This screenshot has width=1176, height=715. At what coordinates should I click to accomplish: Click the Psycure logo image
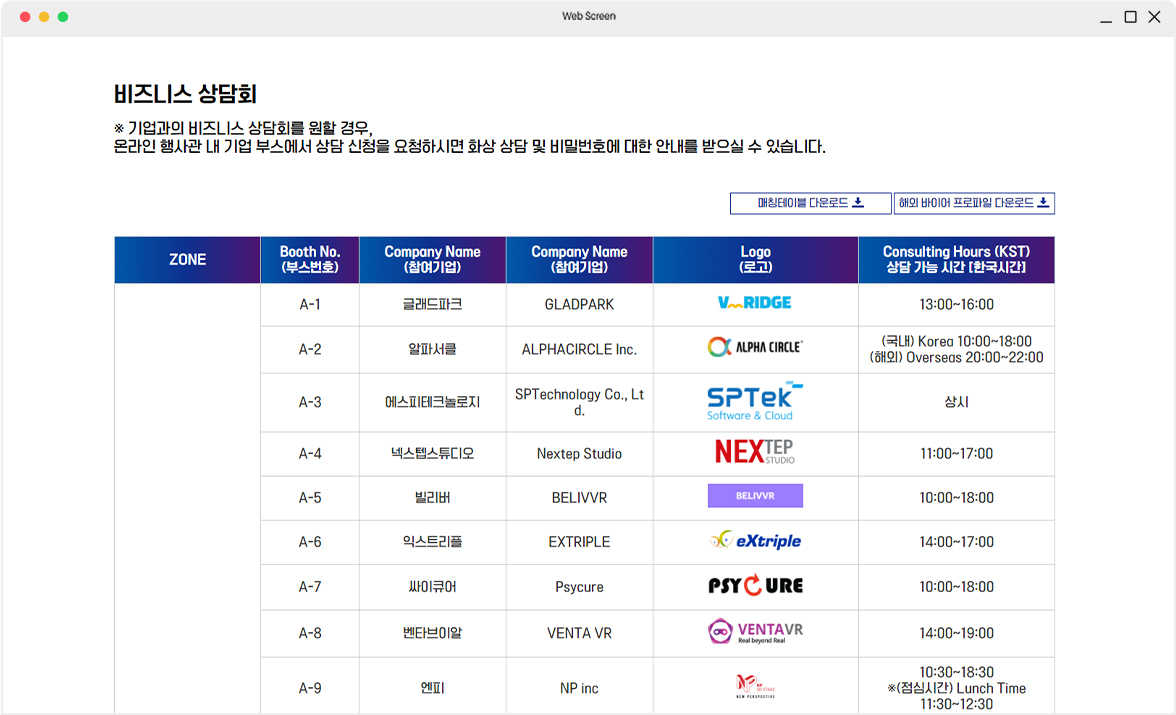[755, 586]
